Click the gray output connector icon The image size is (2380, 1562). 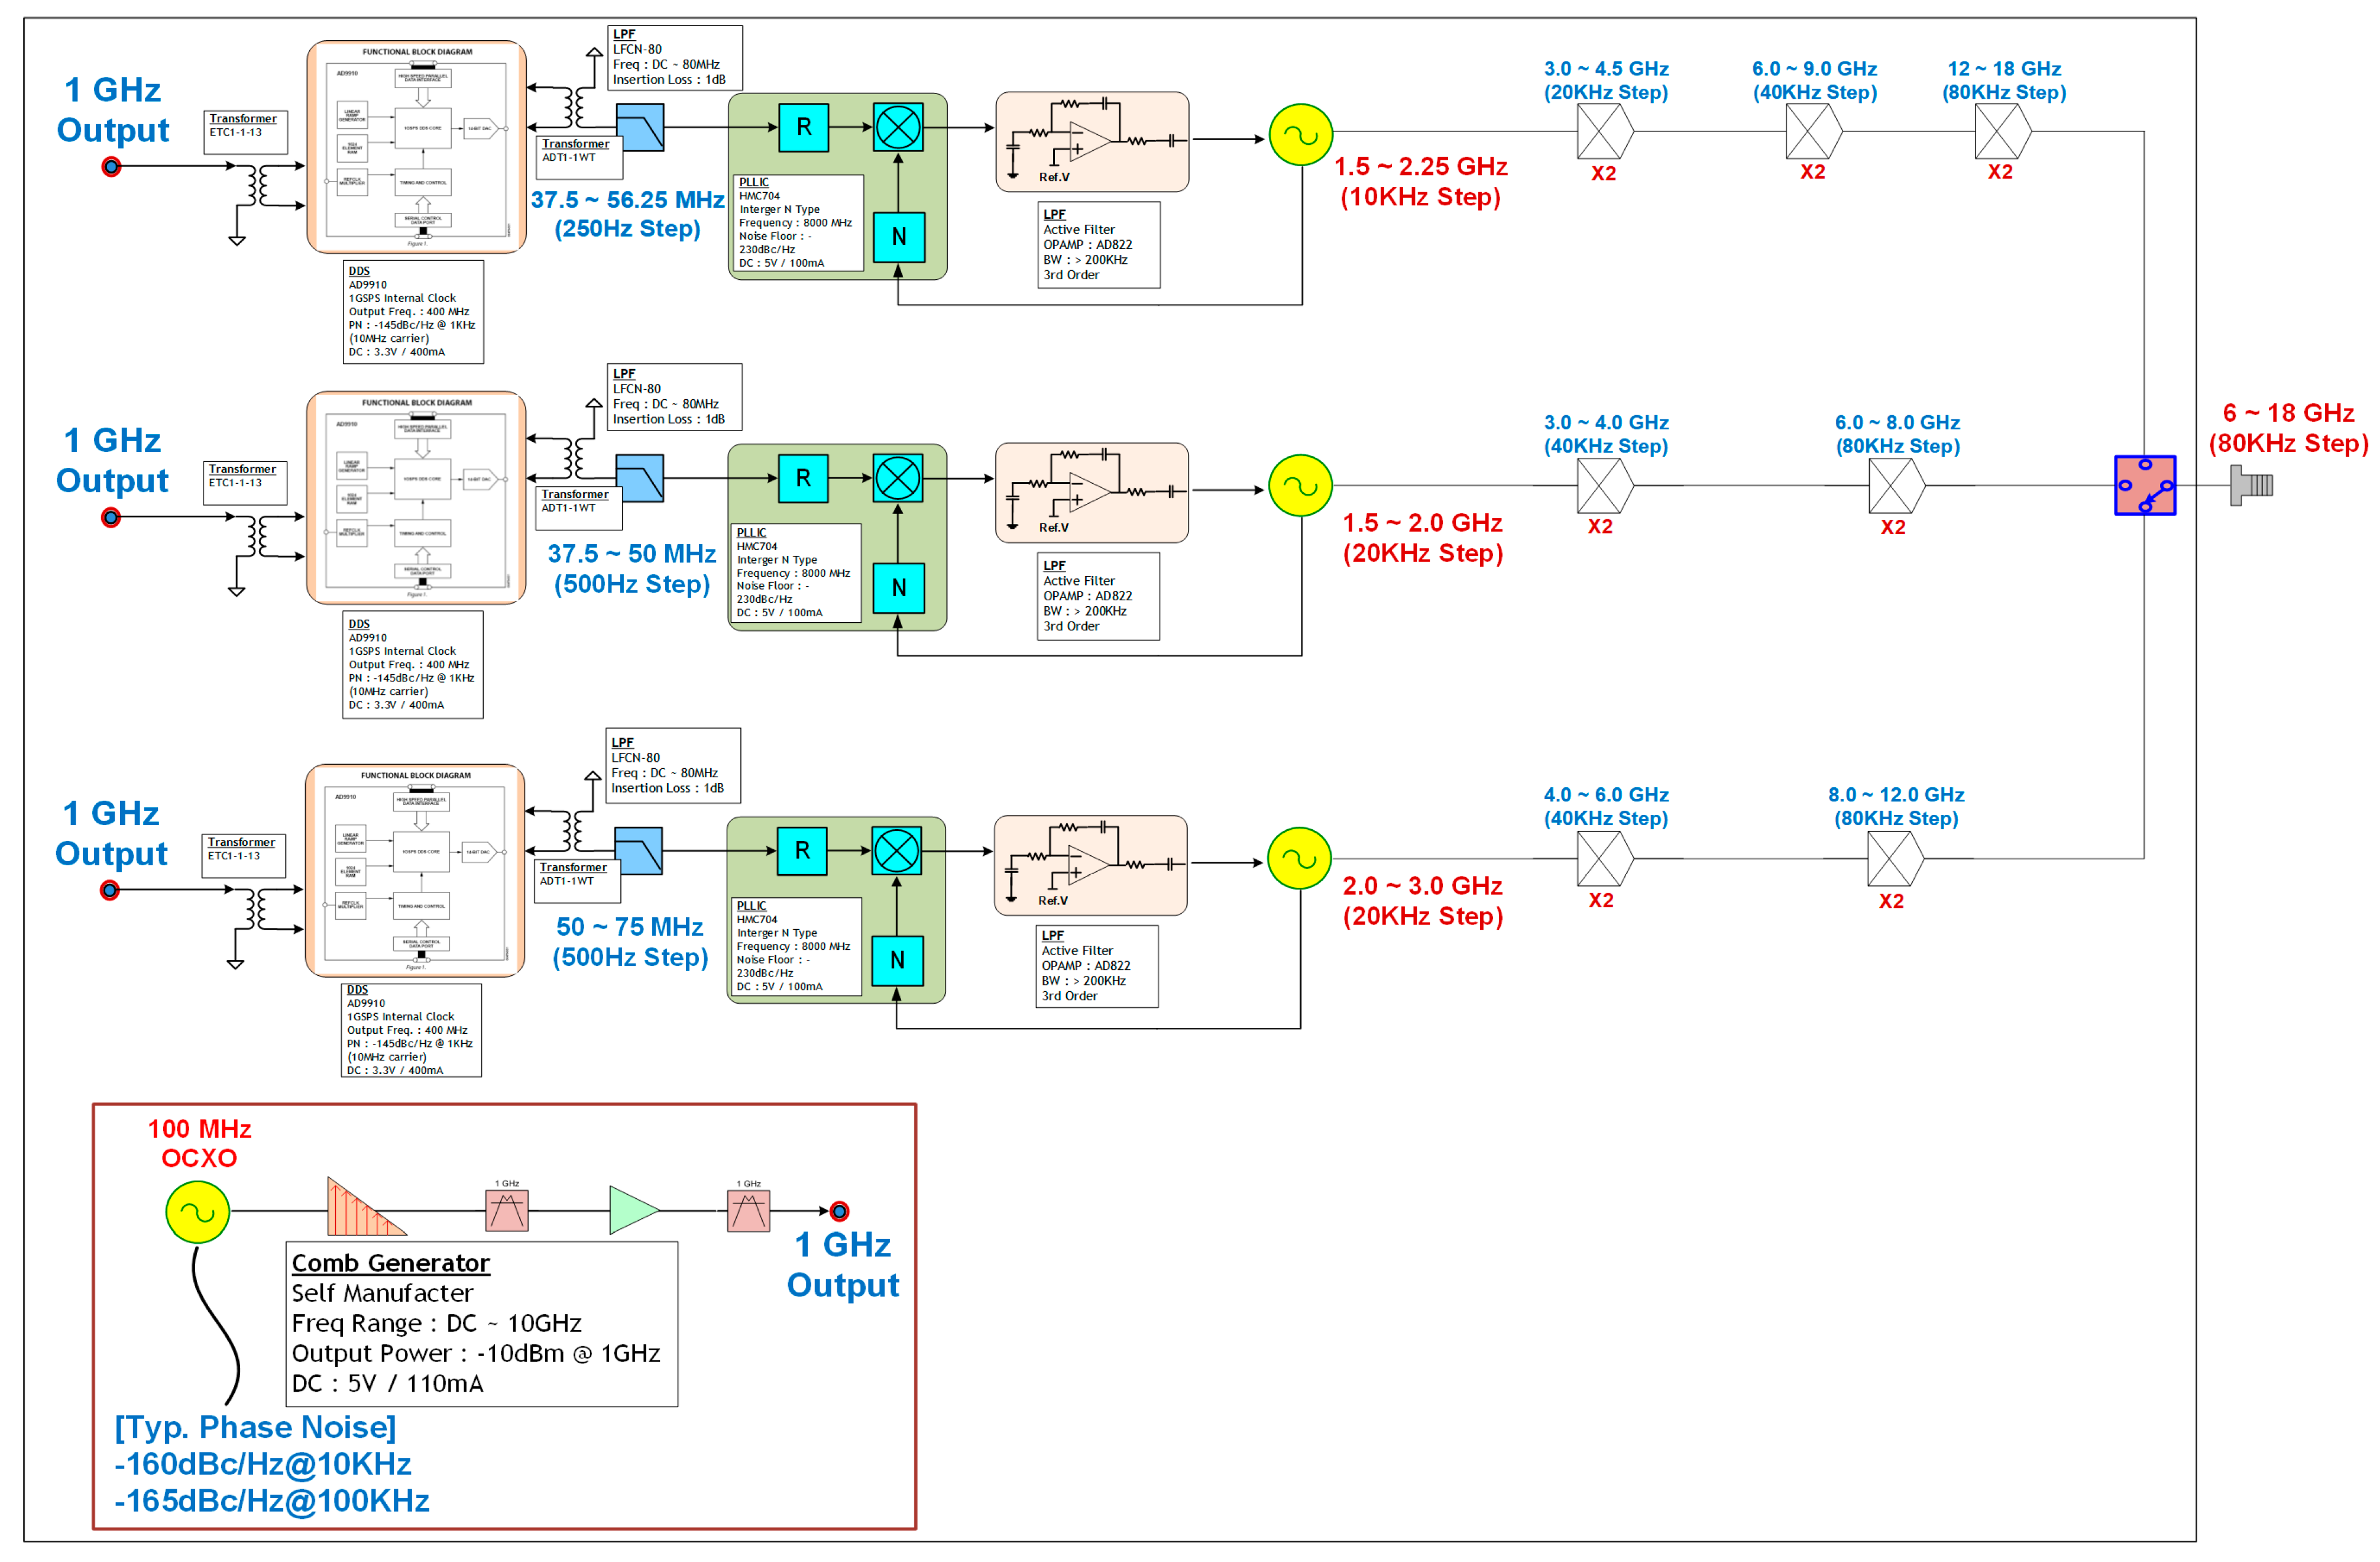2250,486
